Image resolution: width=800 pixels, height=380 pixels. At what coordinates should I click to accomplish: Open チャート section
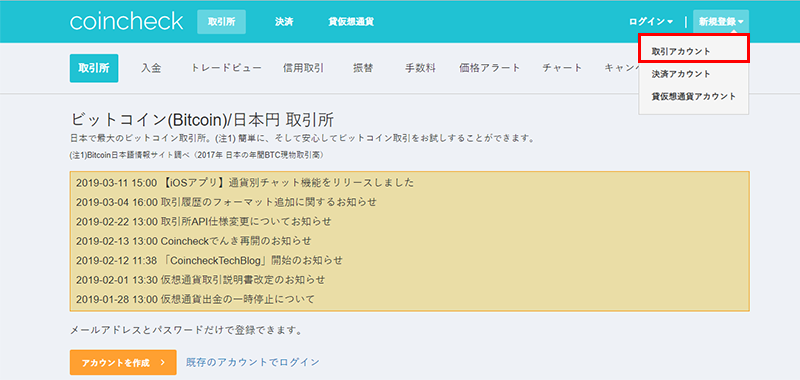(562, 68)
